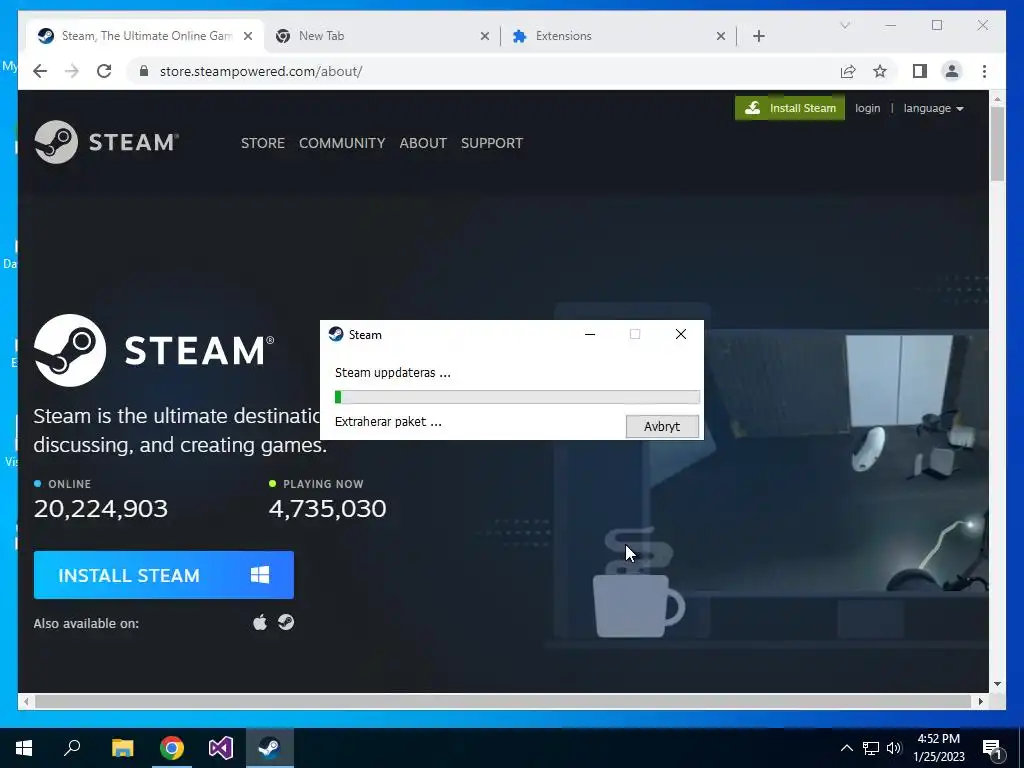This screenshot has height=768, width=1024.
Task: Close the Steam browser tab
Action: coord(248,36)
